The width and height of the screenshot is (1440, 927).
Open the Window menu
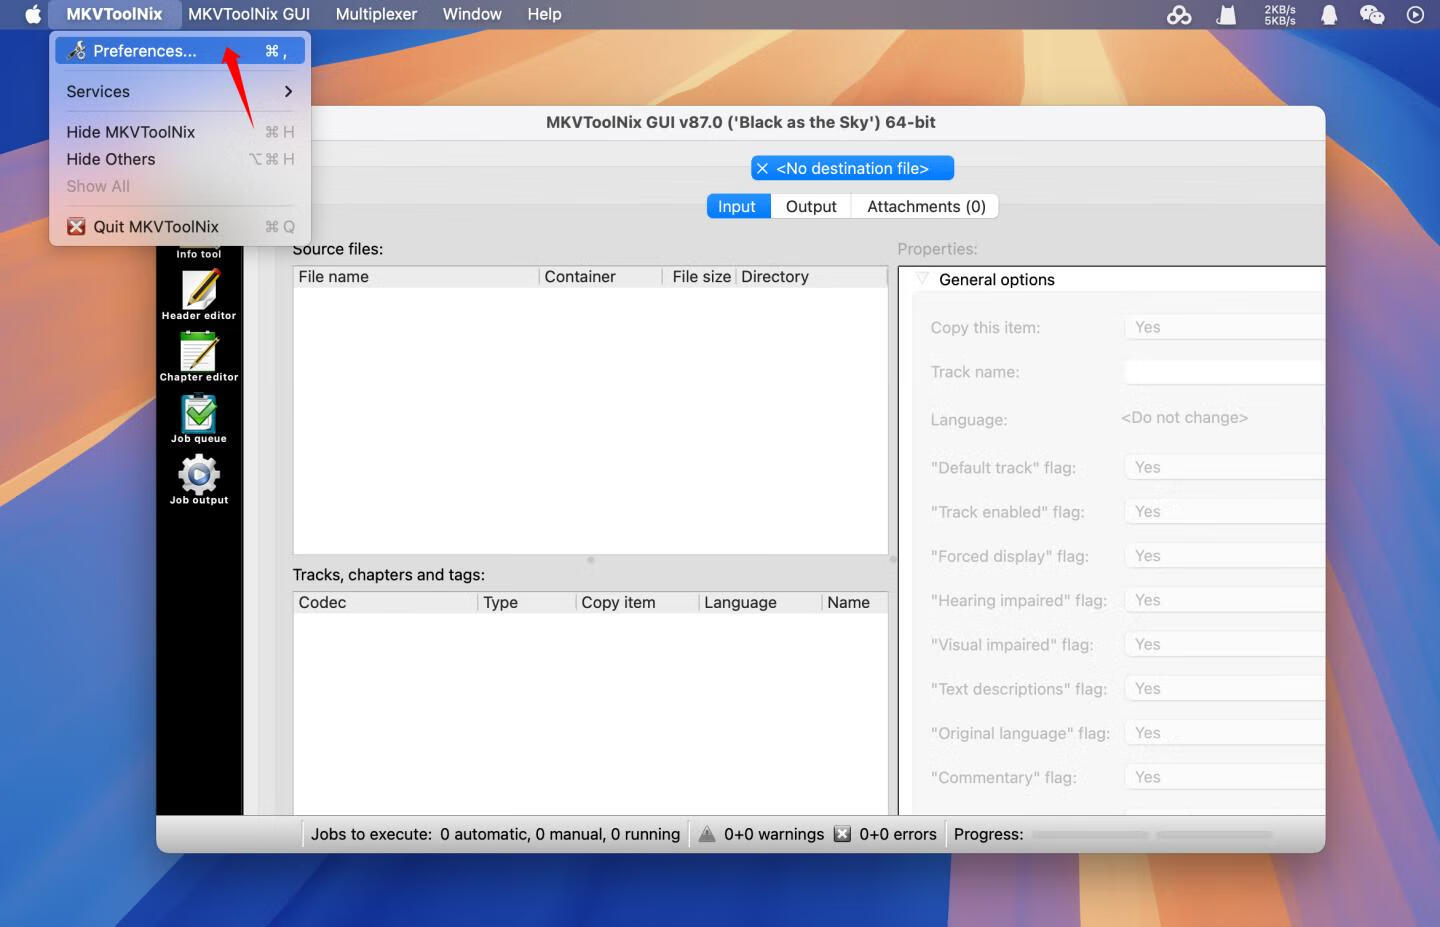click(472, 14)
